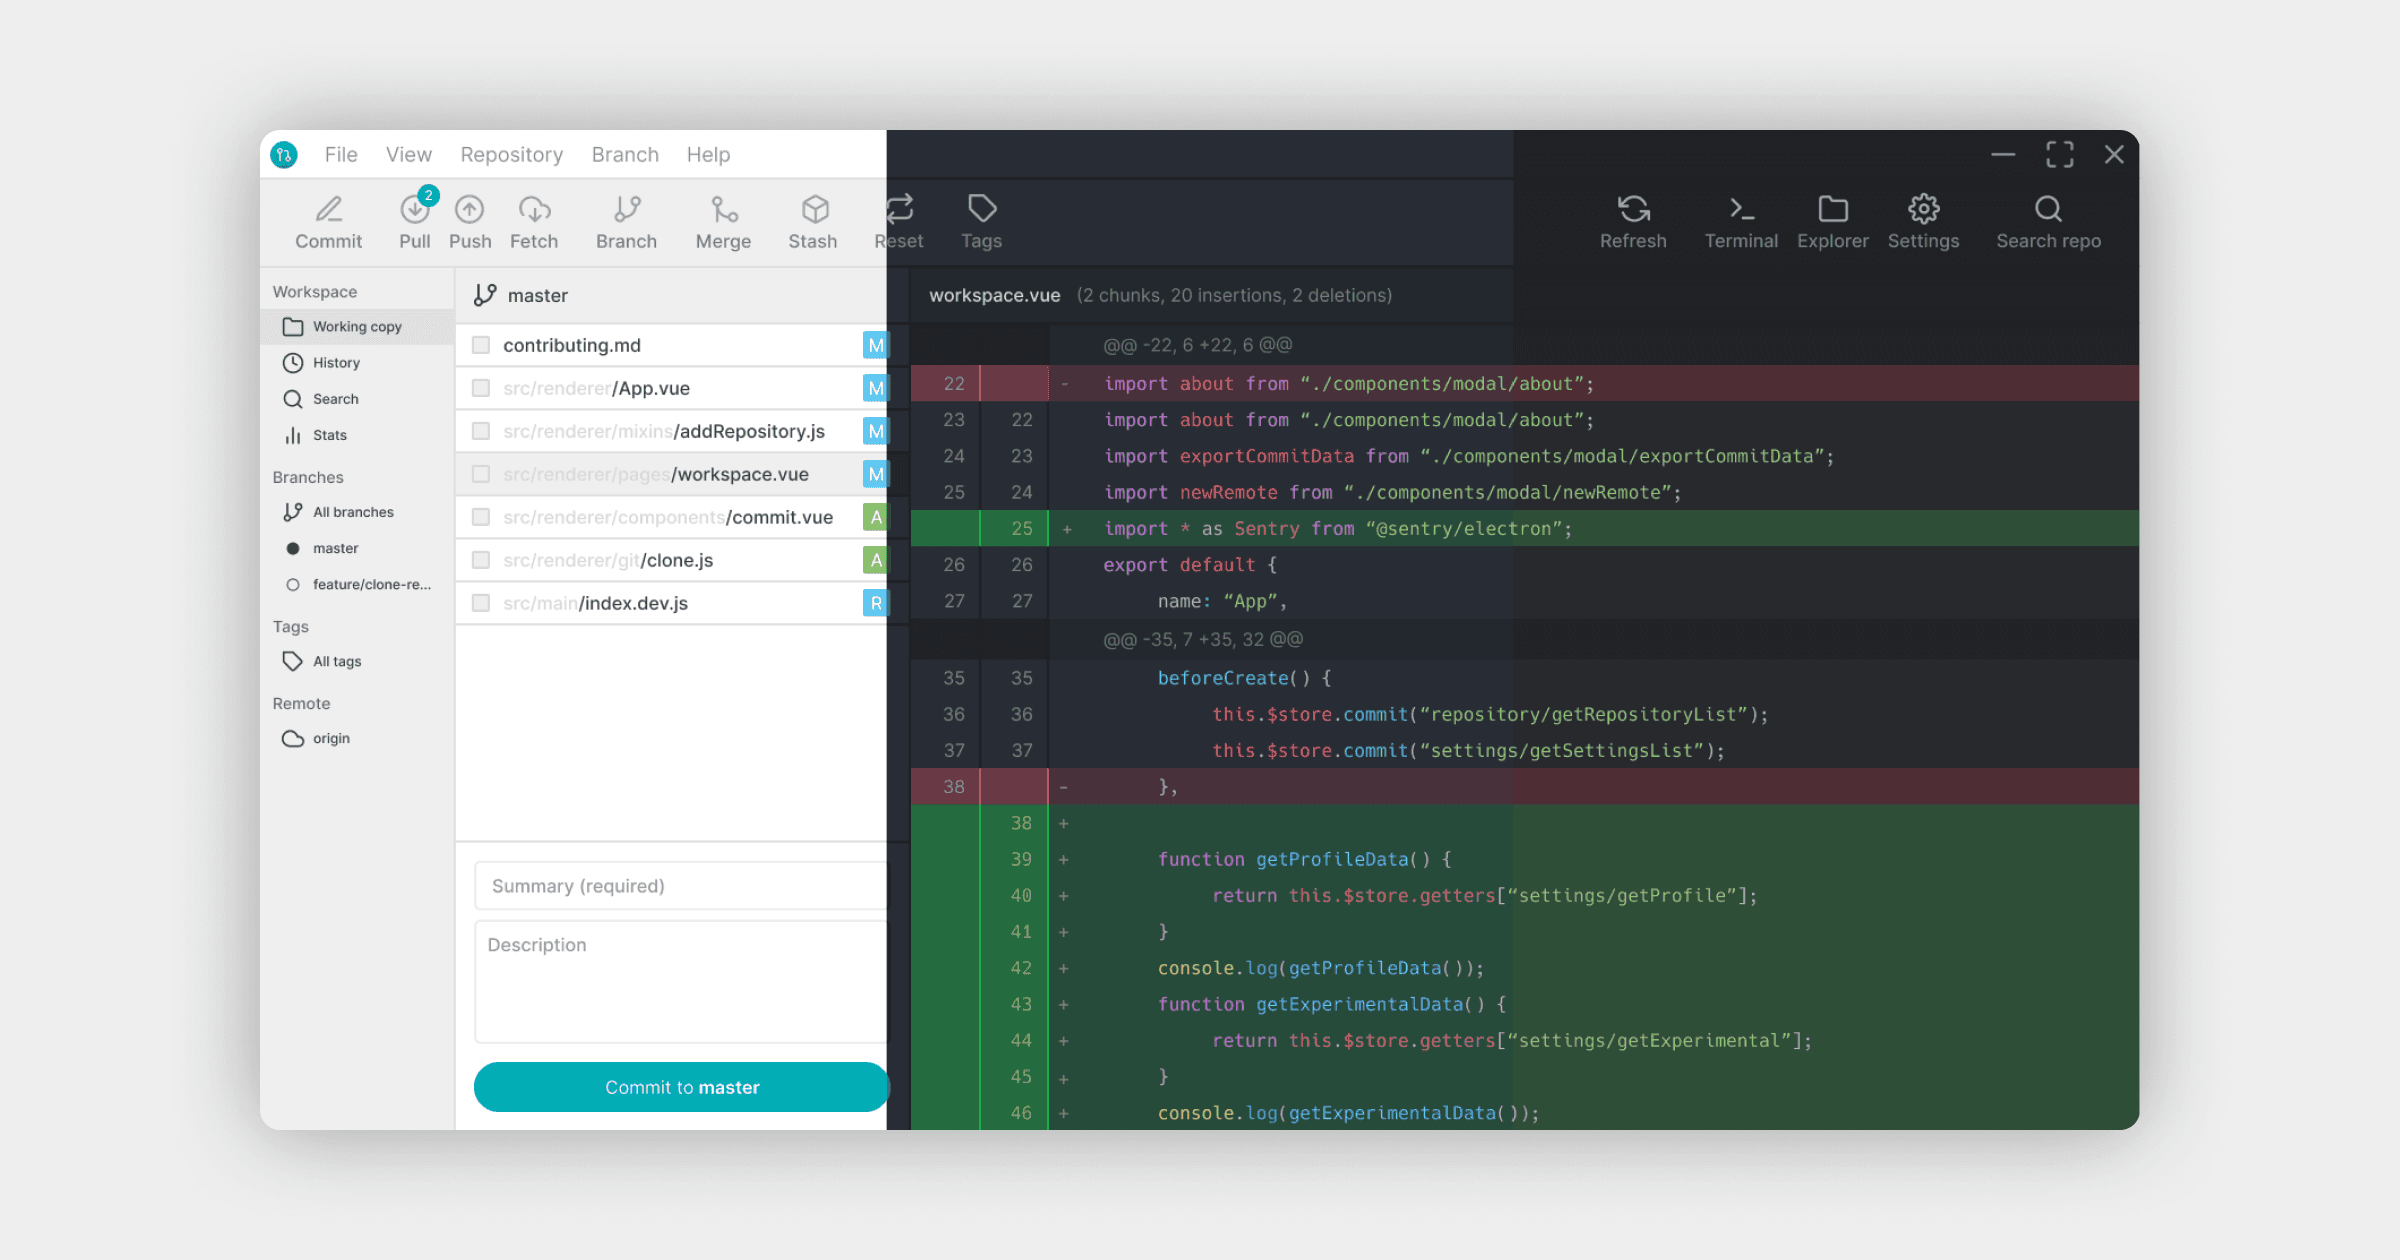Open Search repo magnifier icon
This screenshot has height=1260, width=2400.
point(2047,210)
